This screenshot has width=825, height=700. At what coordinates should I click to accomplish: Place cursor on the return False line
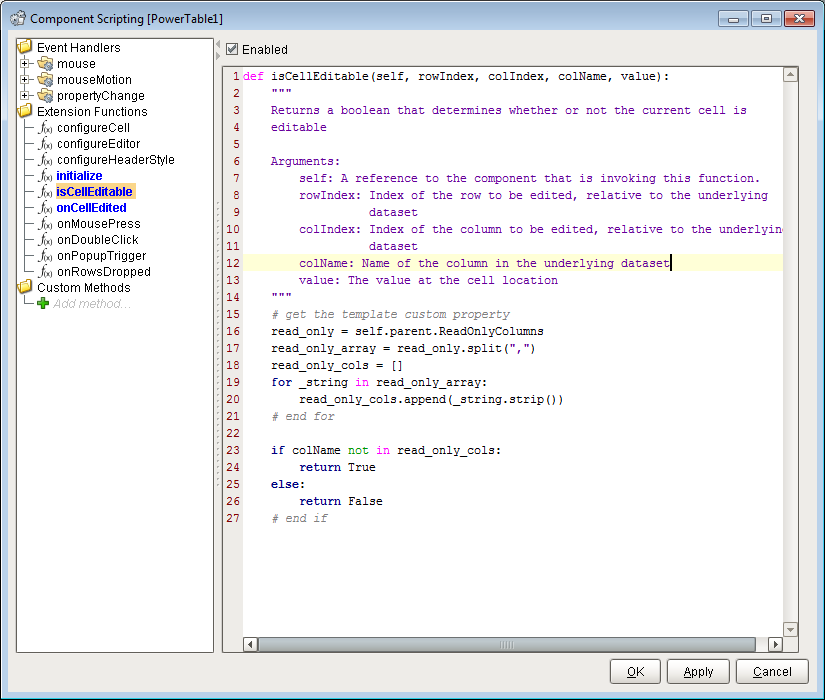[341, 501]
